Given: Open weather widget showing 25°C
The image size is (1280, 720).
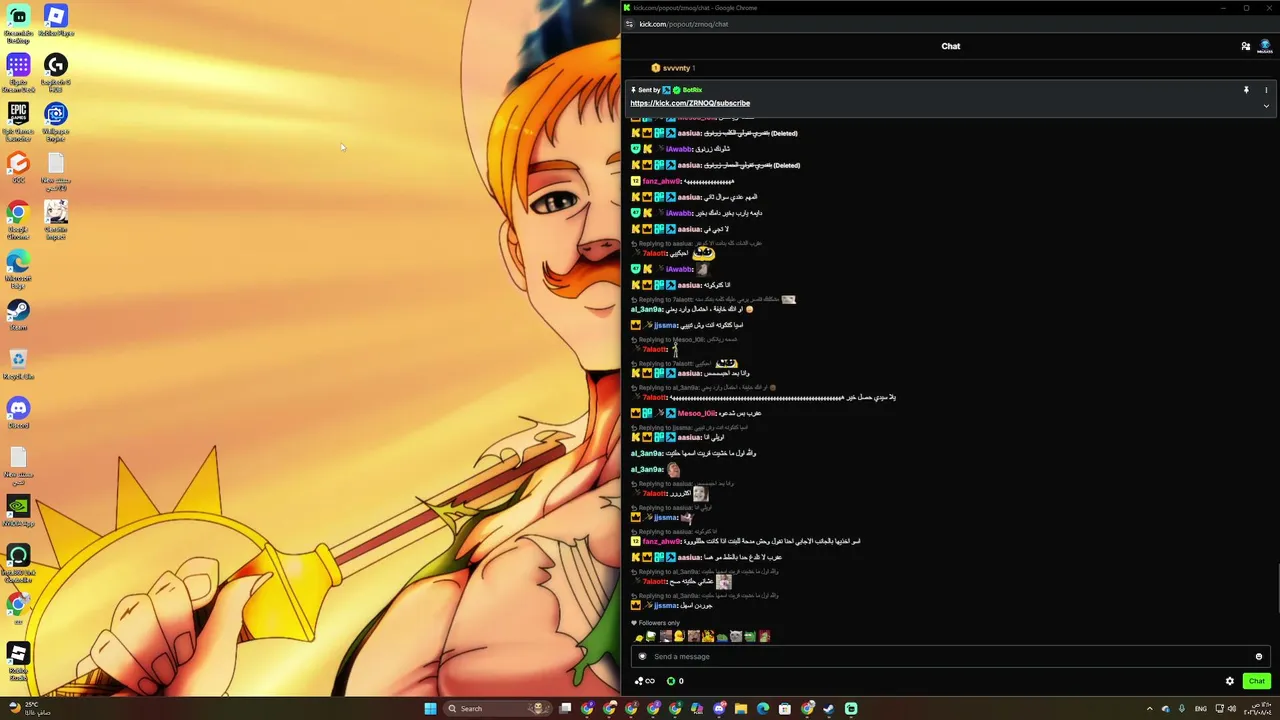Looking at the screenshot, I should 29,708.
